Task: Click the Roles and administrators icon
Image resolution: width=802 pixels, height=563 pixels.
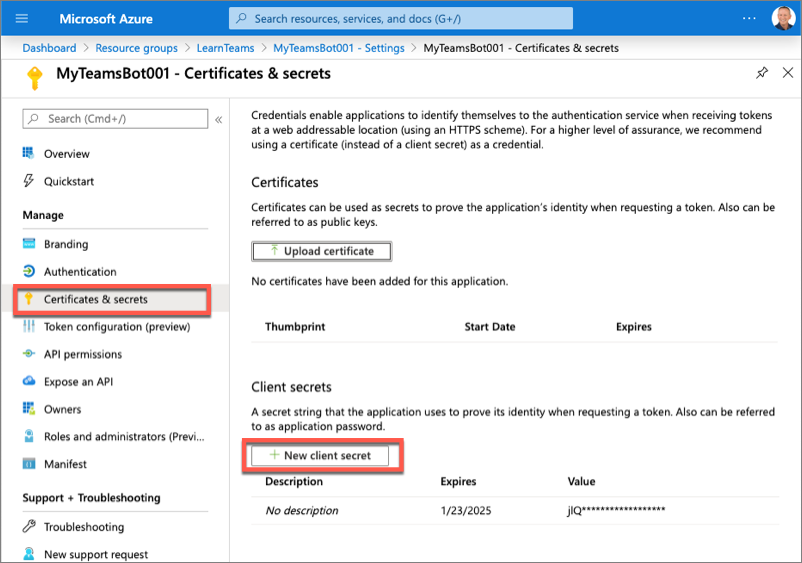Action: pyautogui.click(x=29, y=436)
